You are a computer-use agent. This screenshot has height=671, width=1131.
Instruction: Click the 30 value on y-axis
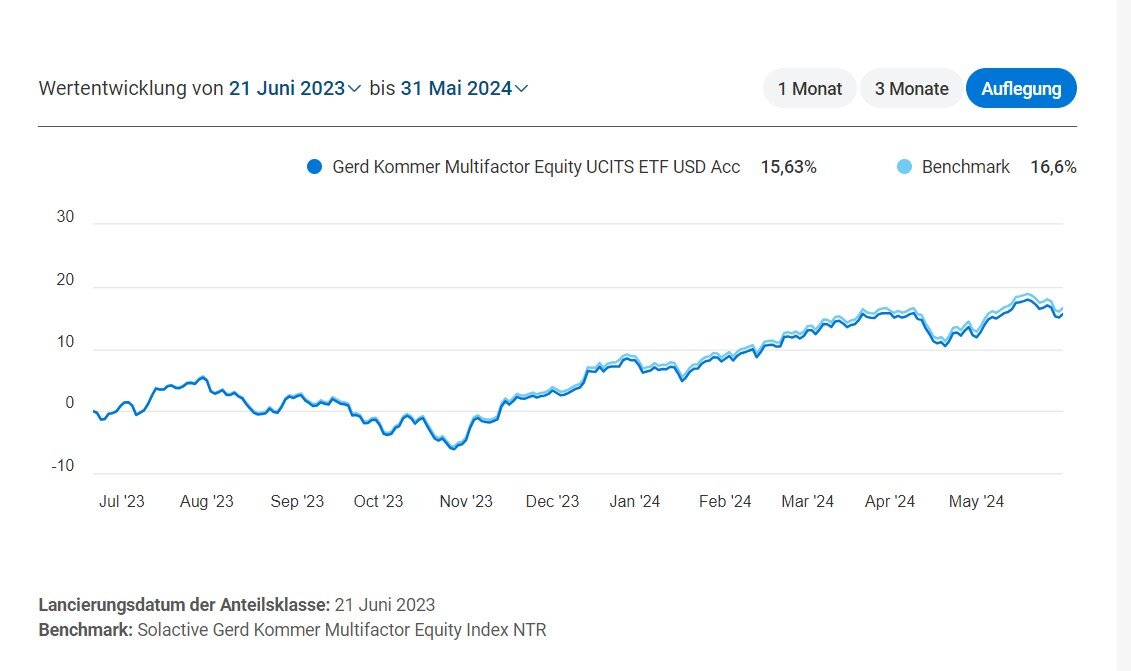pos(65,218)
